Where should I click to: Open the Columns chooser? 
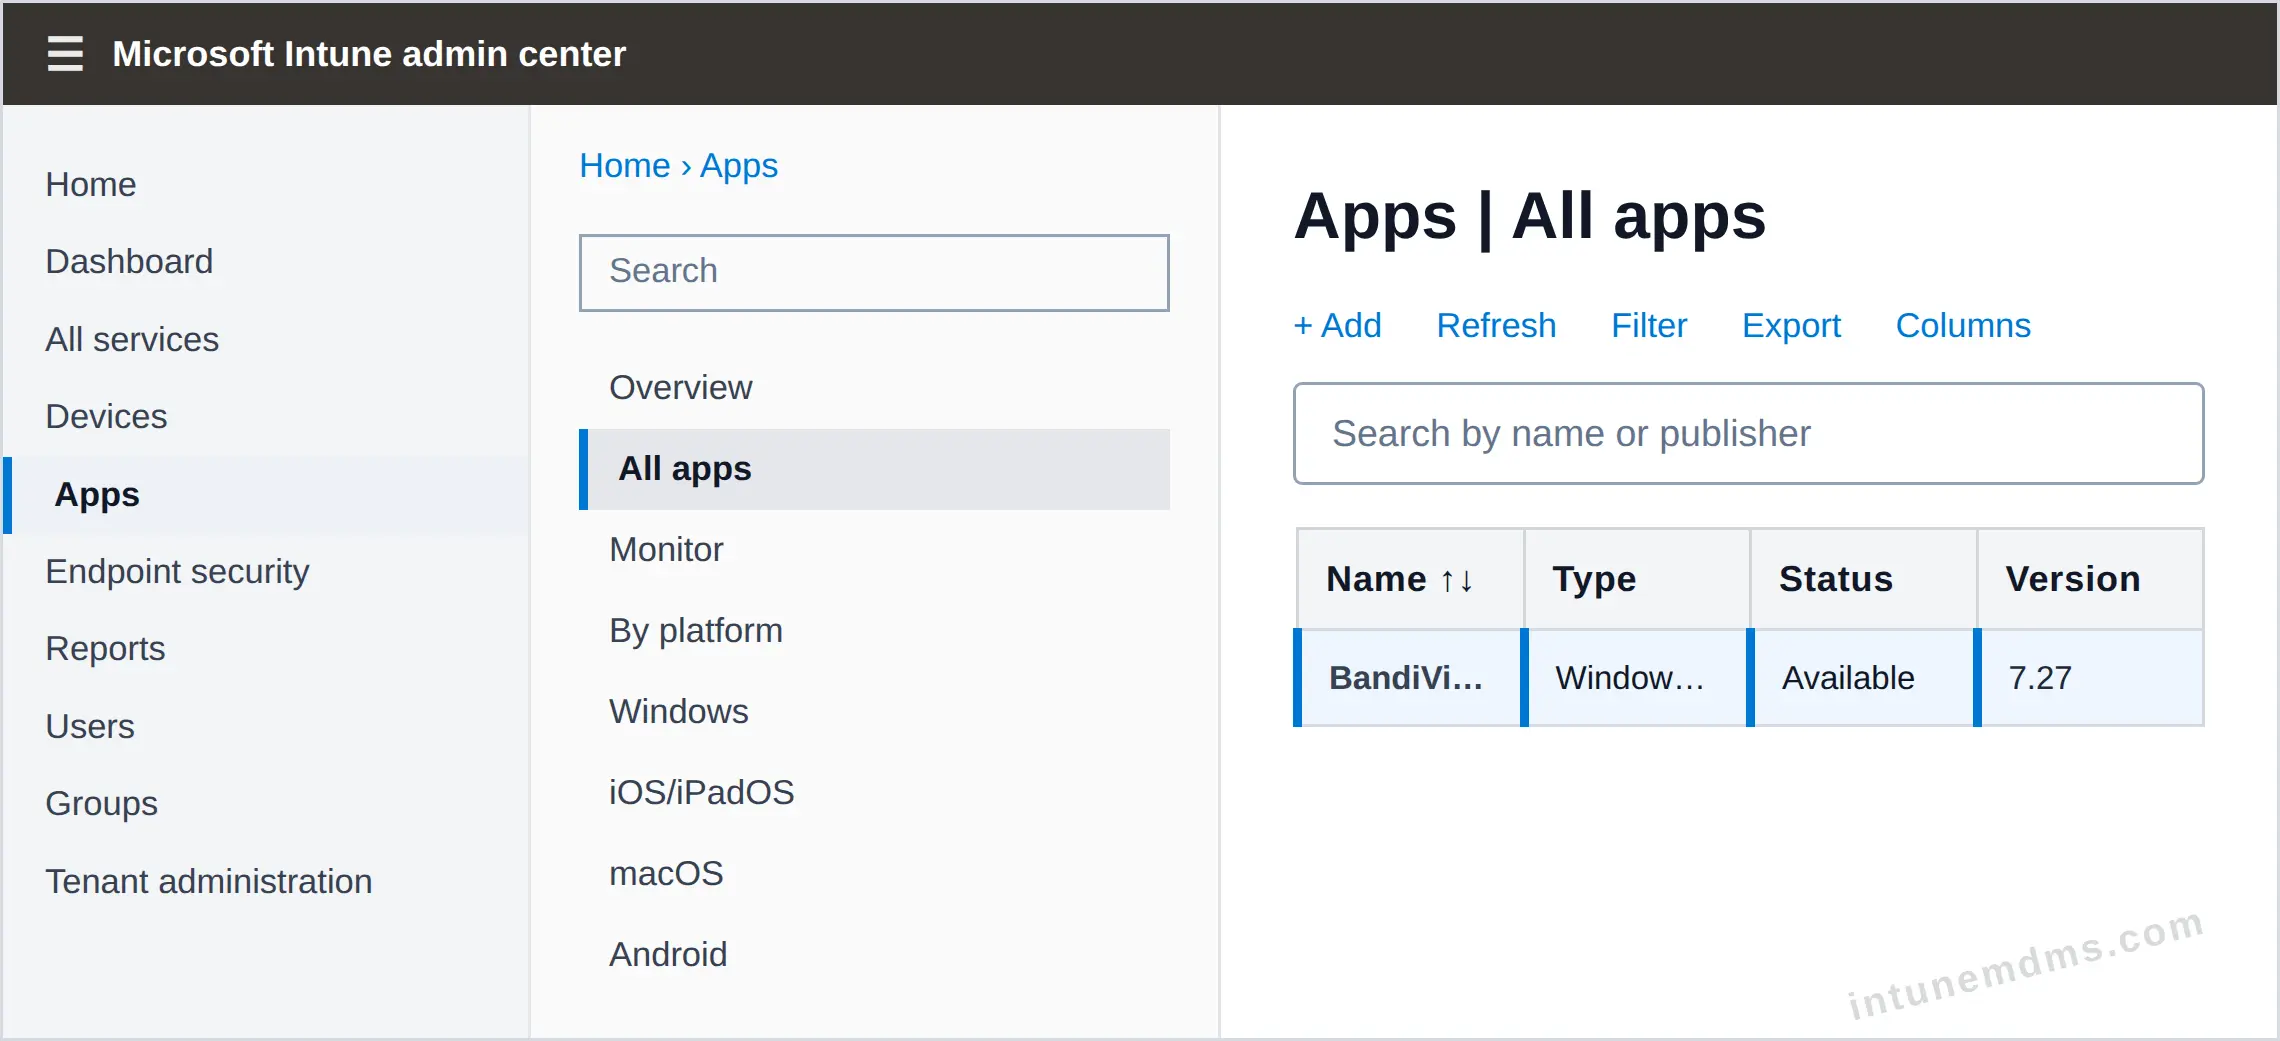(1963, 325)
